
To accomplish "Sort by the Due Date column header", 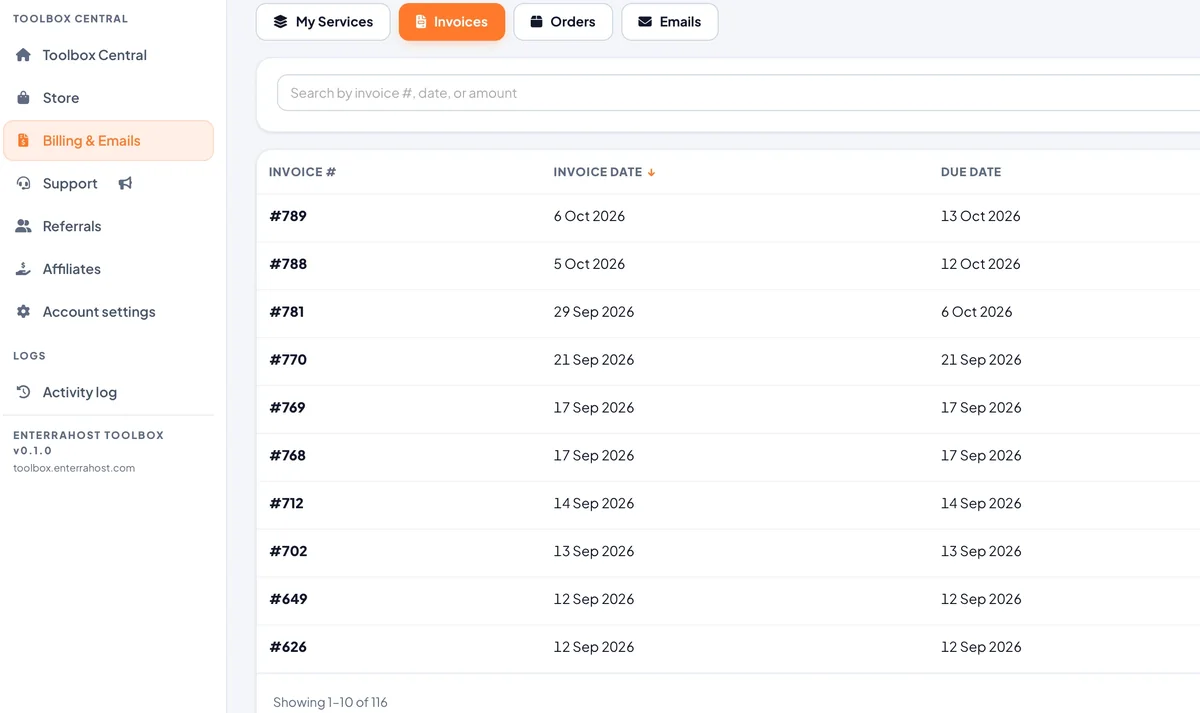I will click(971, 172).
